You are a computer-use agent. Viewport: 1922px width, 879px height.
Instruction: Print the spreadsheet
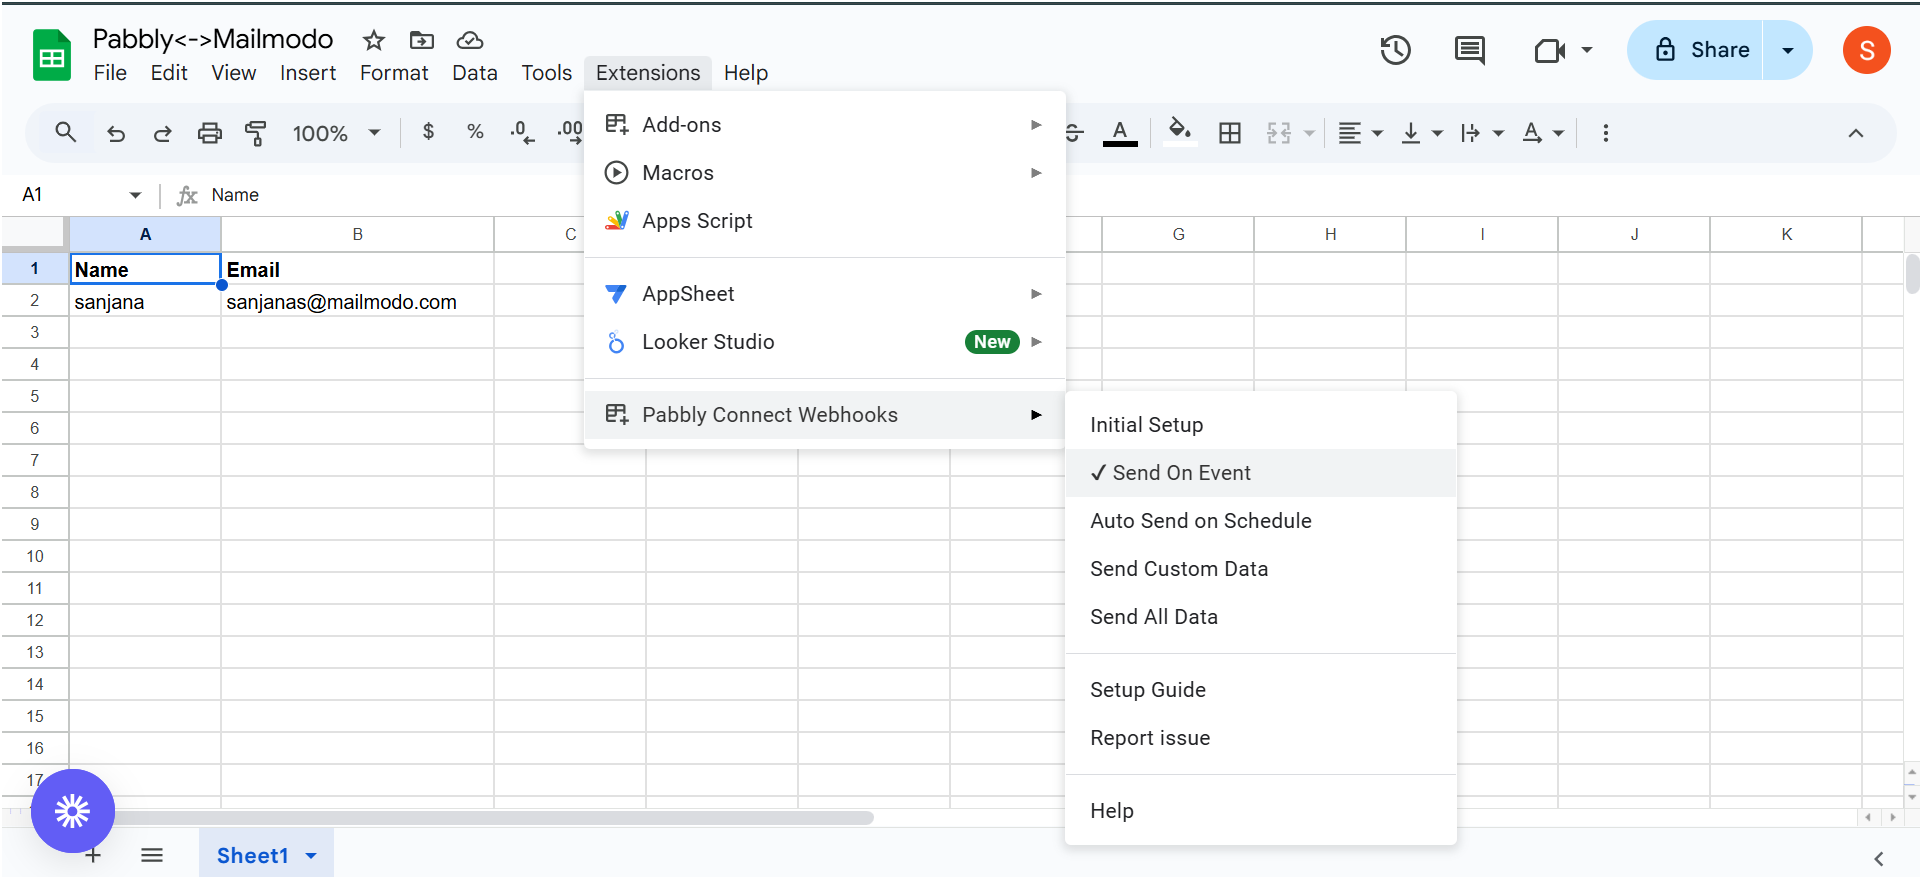[209, 133]
